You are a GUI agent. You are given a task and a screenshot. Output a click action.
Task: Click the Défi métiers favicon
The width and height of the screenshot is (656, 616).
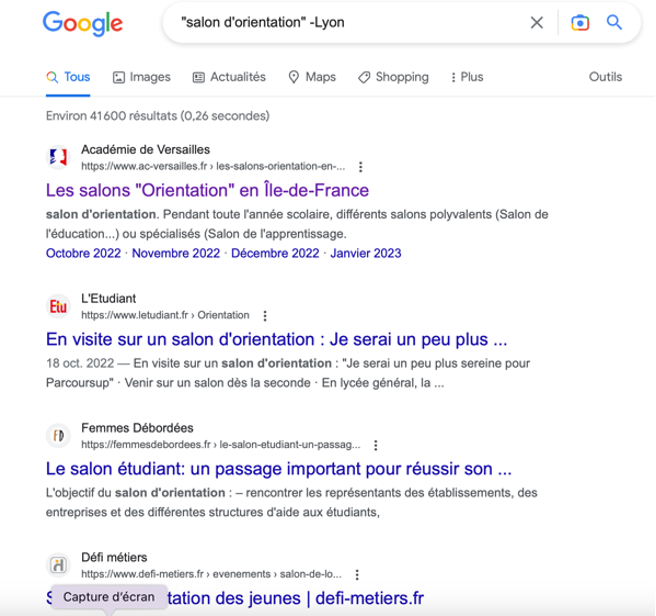click(58, 565)
